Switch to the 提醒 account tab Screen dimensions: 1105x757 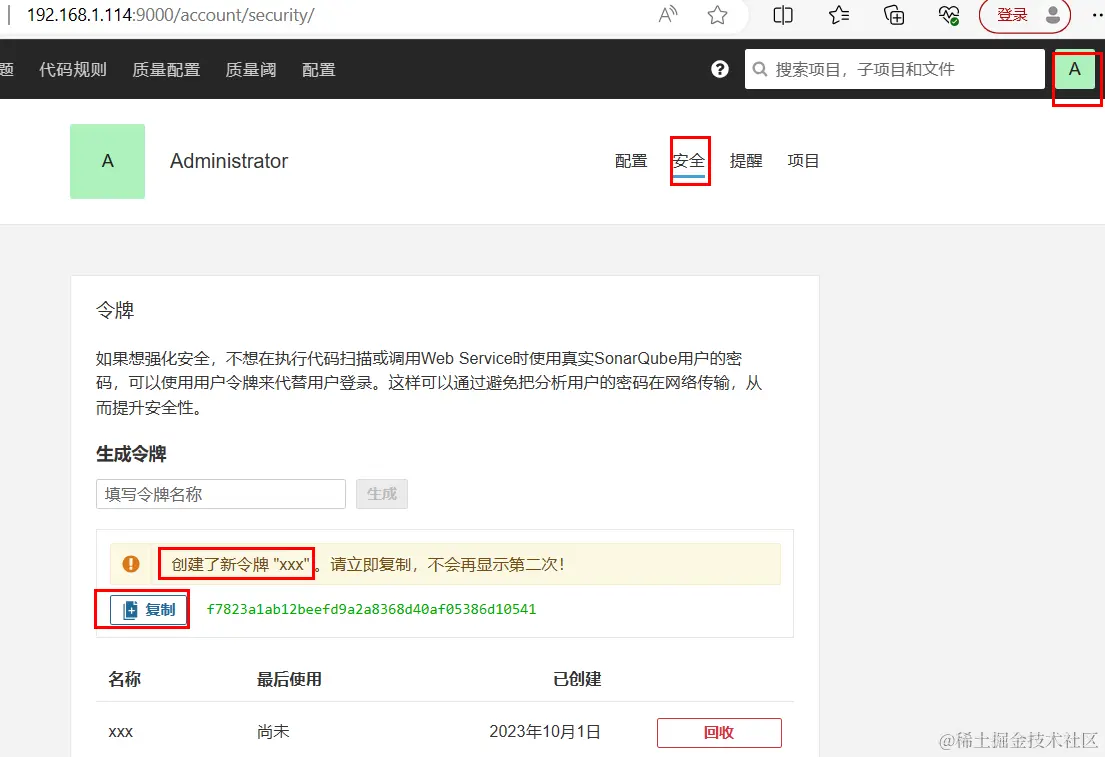coord(746,161)
